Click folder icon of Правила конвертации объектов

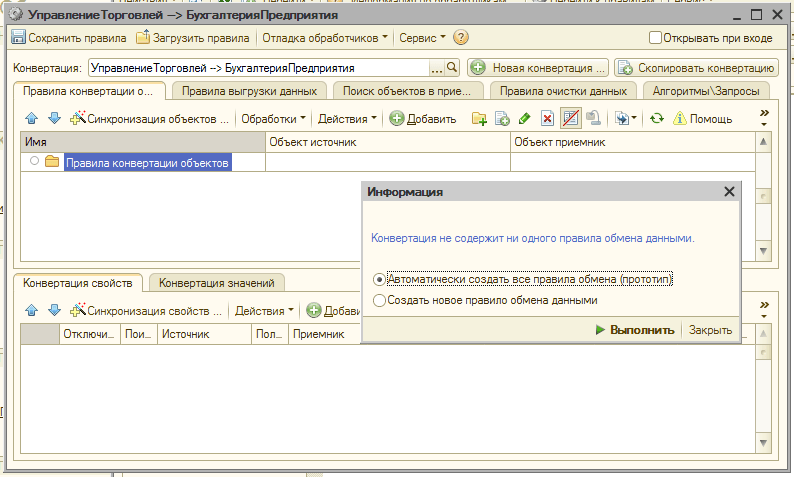52,162
